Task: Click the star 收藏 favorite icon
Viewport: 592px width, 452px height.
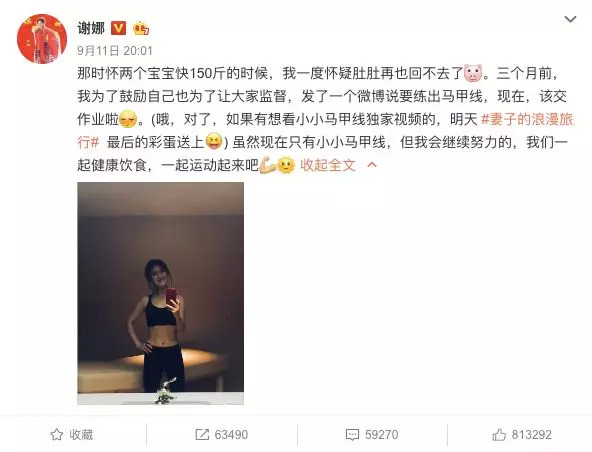Action: point(57,435)
